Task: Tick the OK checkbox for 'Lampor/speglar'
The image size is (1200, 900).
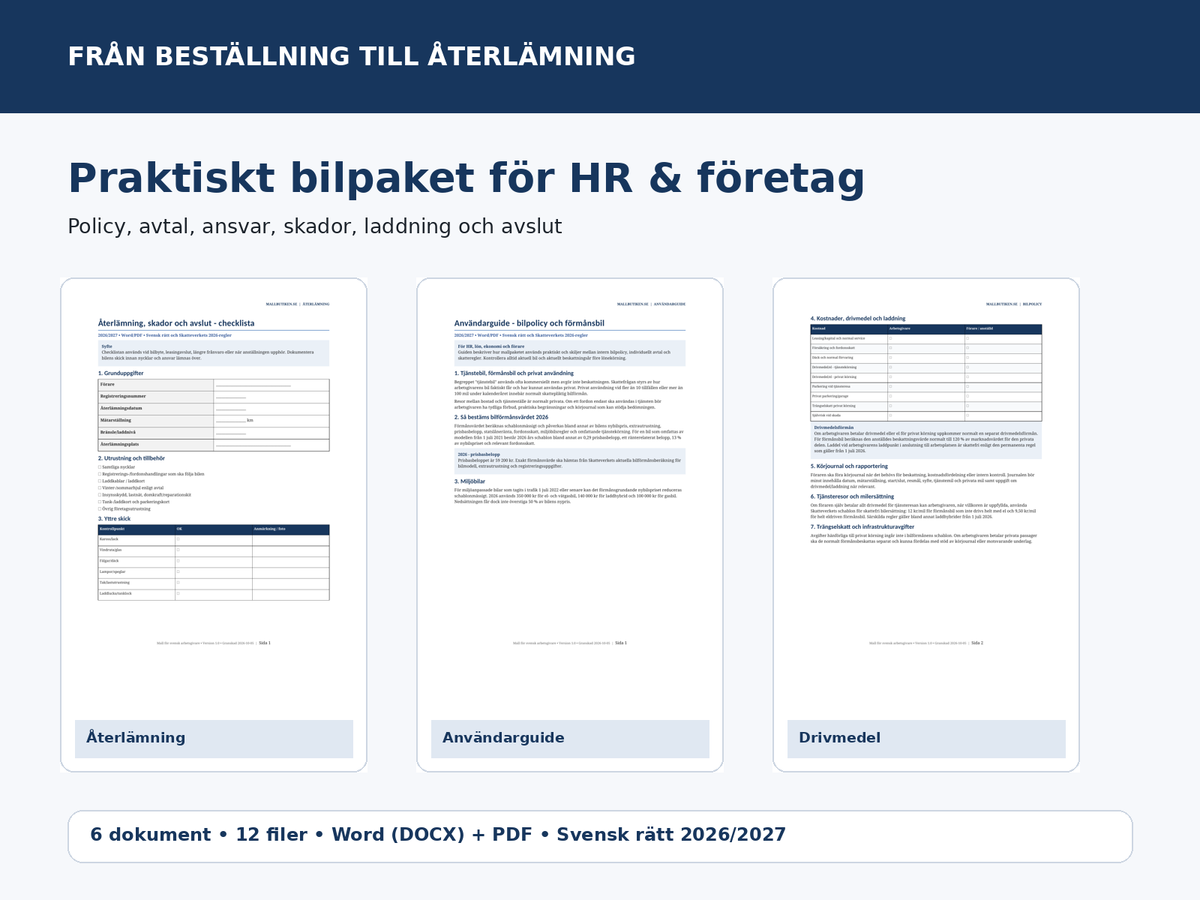Action: (178, 572)
